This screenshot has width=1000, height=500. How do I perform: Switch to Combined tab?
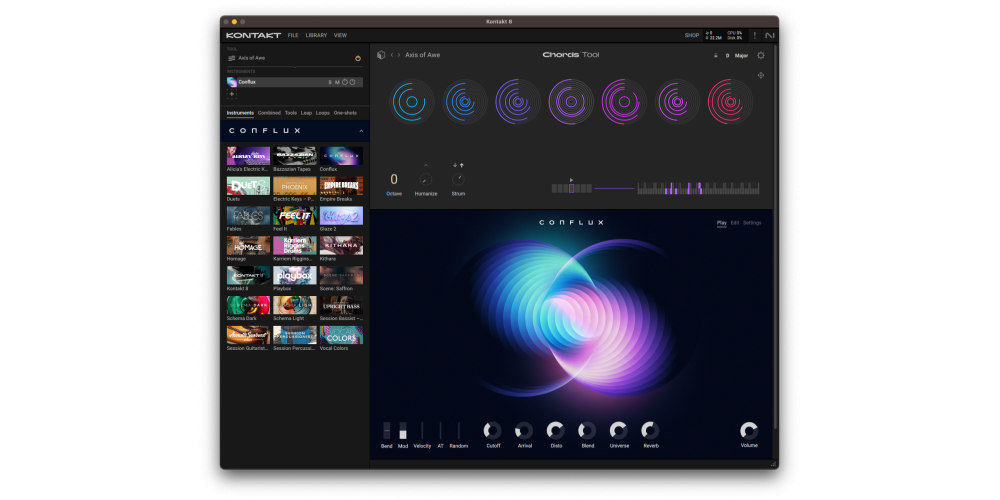(269, 113)
